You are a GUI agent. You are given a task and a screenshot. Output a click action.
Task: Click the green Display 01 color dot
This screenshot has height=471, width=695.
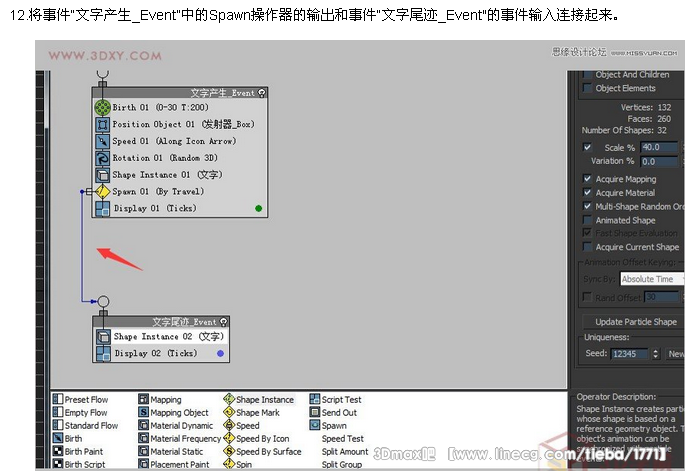click(258, 208)
